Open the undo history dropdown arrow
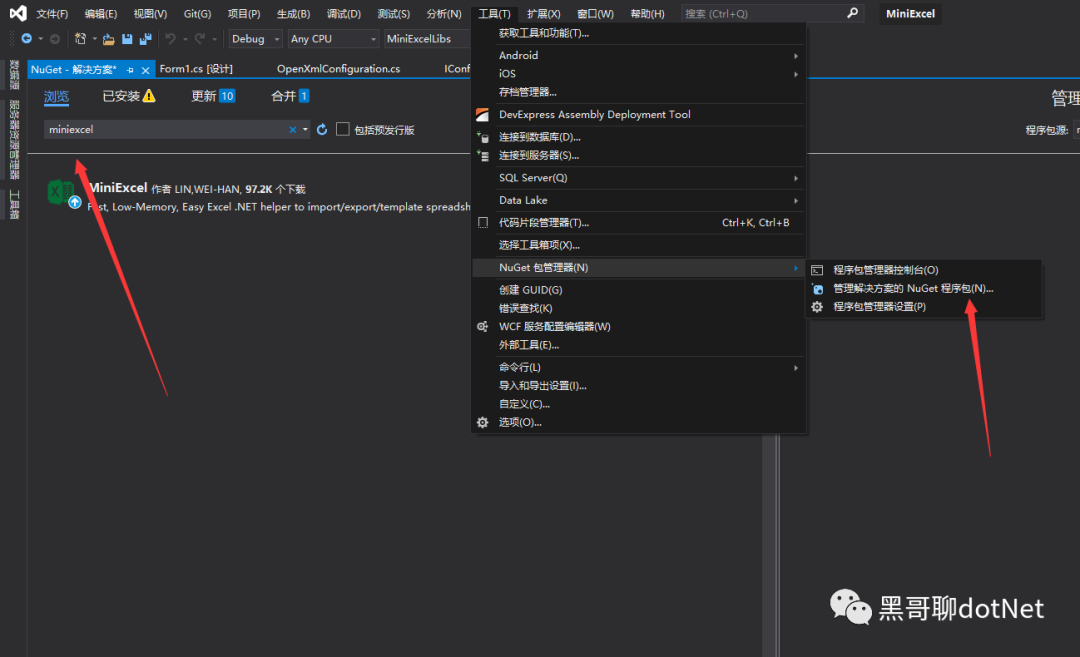This screenshot has width=1080, height=657. pyautogui.click(x=185, y=39)
